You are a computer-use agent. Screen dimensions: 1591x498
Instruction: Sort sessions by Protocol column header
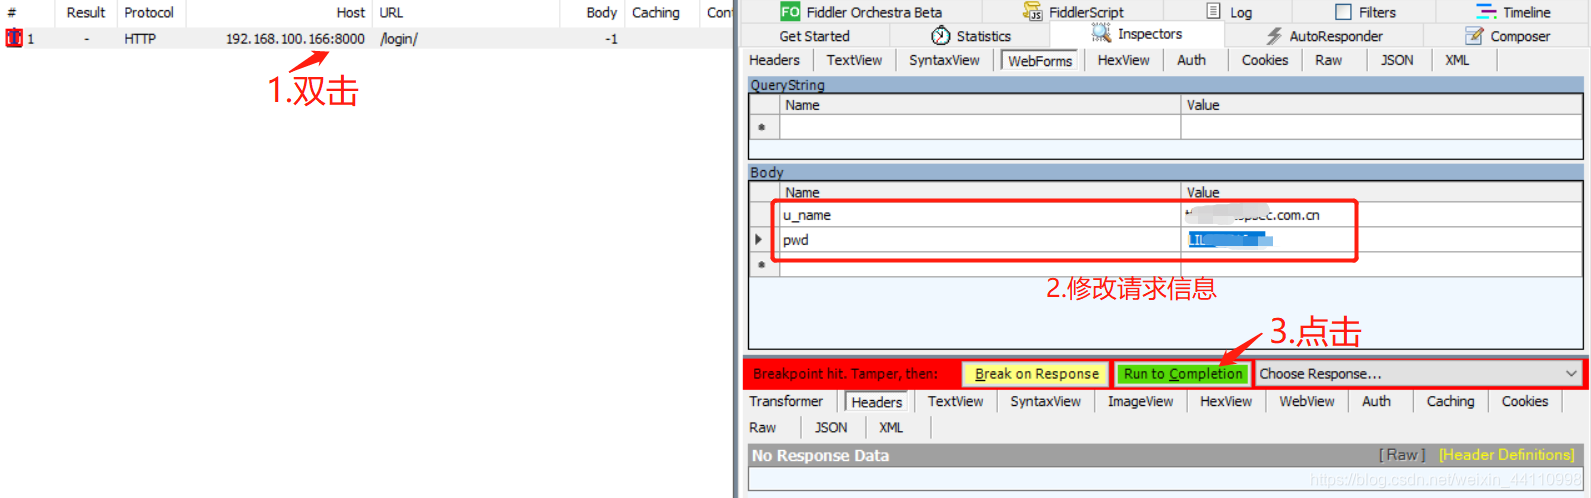coord(149,12)
